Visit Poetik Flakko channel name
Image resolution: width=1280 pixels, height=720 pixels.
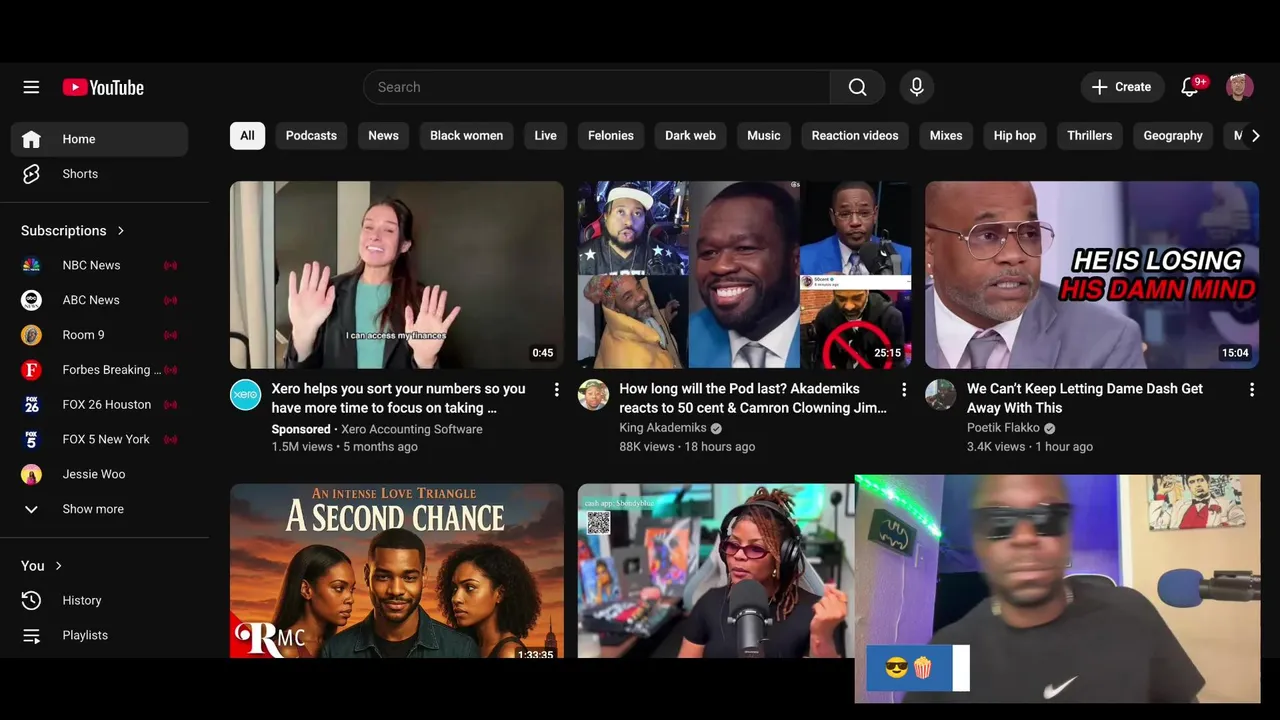tap(1003, 428)
